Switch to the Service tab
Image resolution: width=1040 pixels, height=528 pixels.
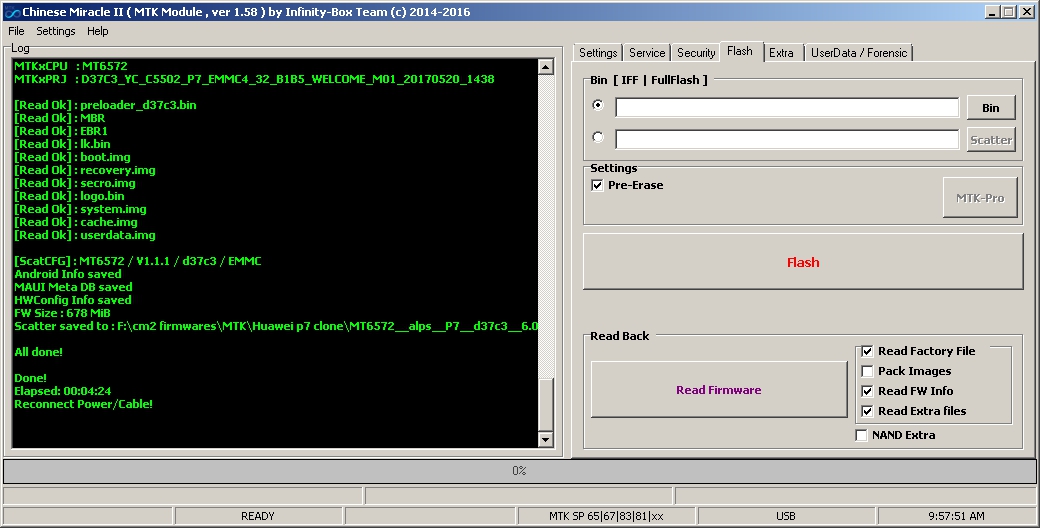647,53
